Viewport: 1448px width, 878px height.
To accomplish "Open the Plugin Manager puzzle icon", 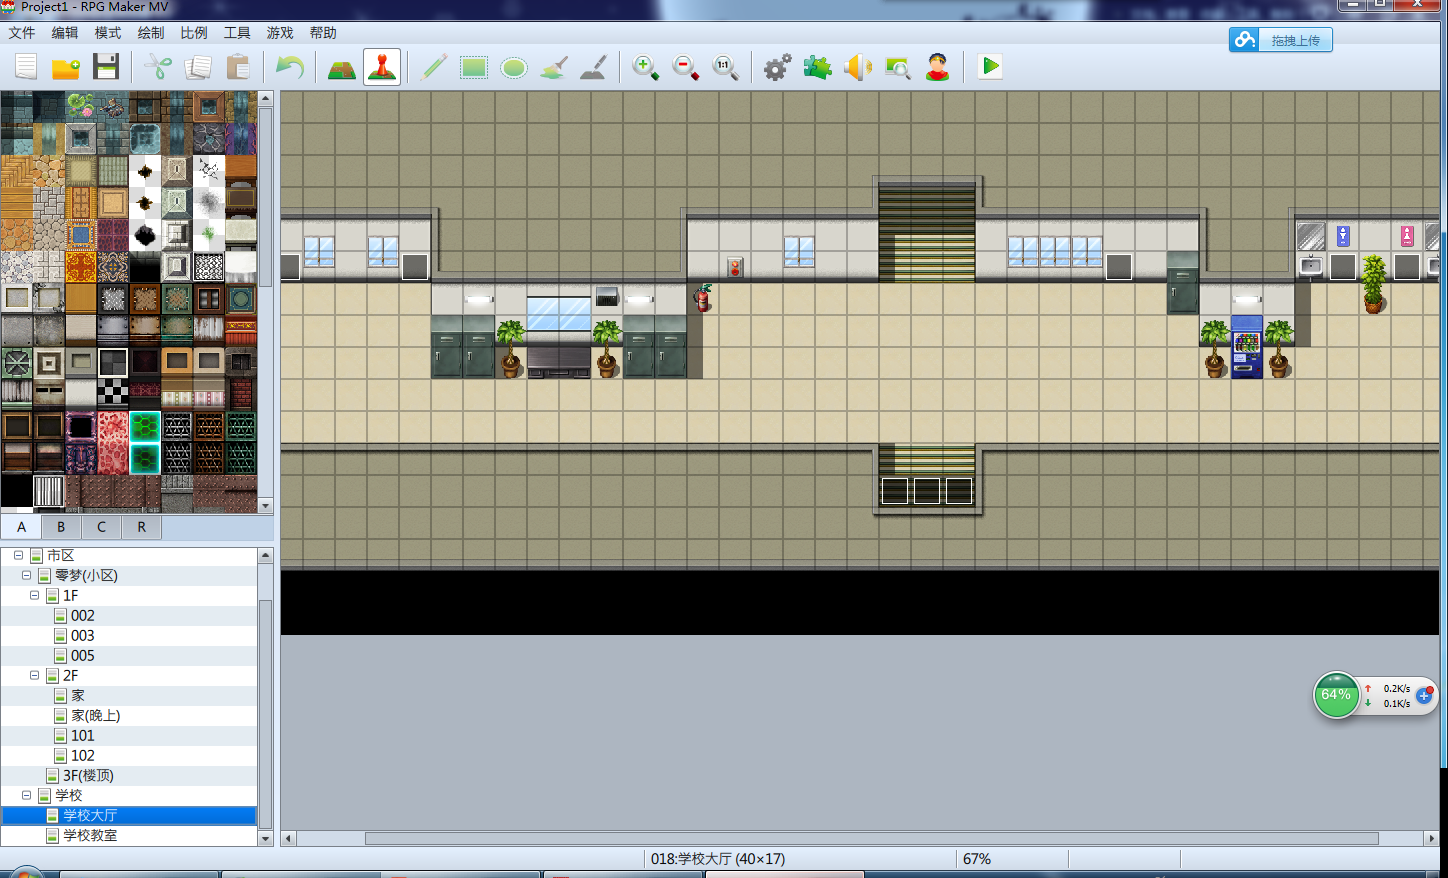I will pos(817,68).
